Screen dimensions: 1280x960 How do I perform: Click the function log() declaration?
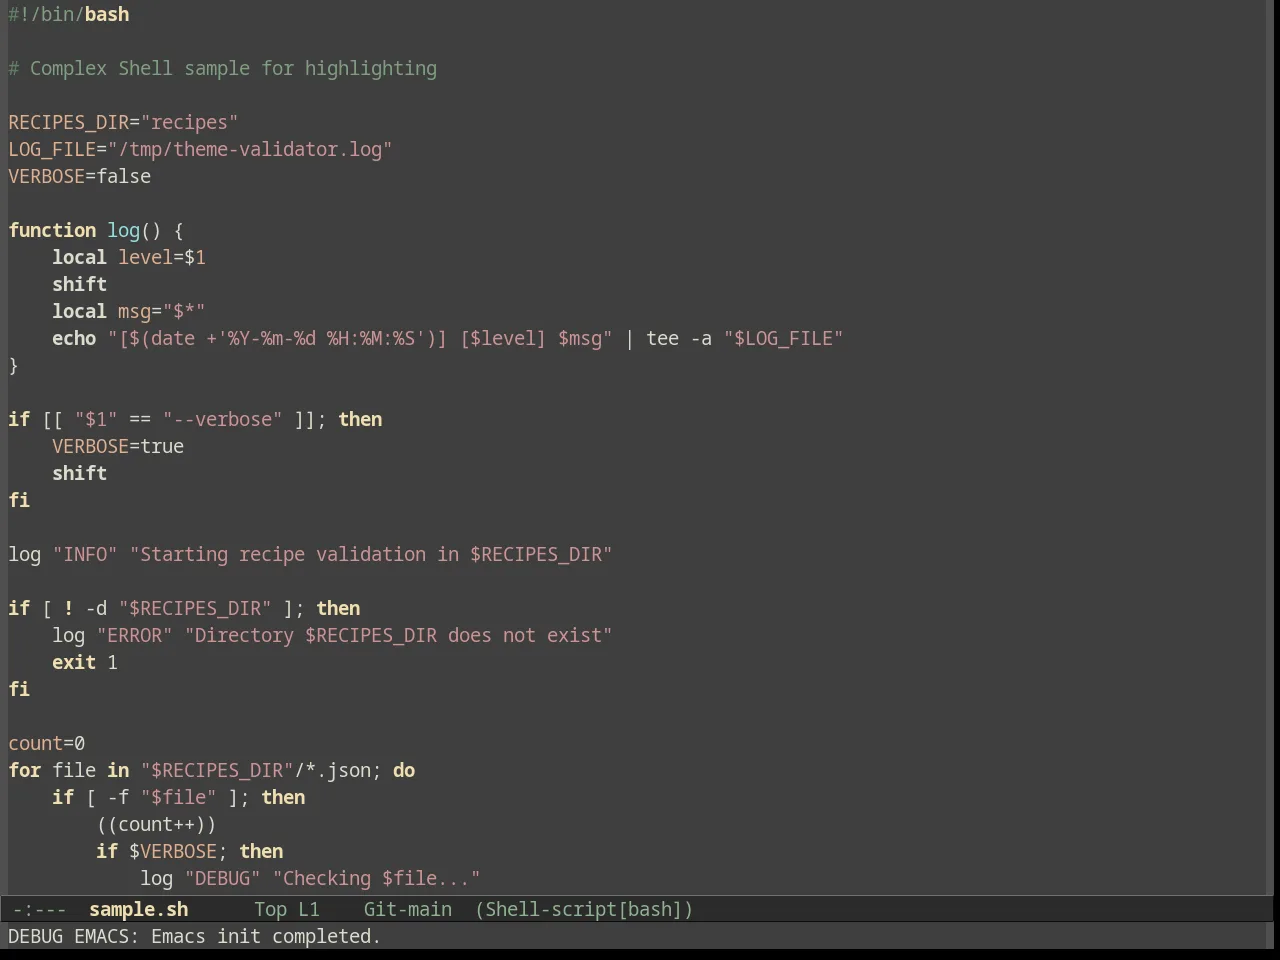pos(96,231)
